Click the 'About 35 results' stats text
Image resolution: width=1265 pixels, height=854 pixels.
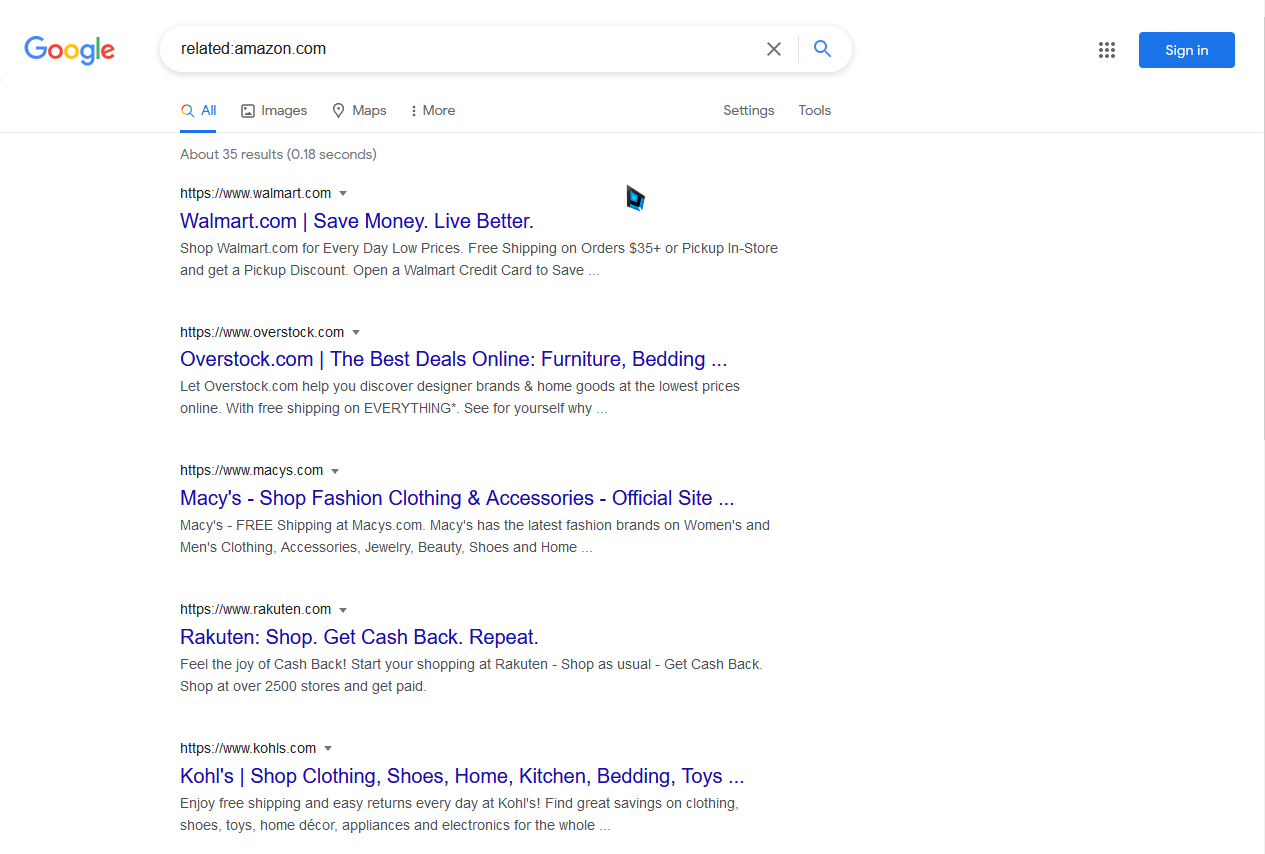click(x=278, y=154)
